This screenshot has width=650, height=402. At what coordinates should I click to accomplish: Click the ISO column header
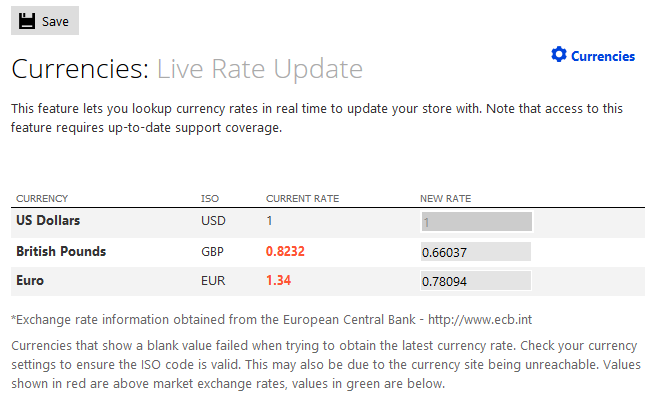click(210, 199)
